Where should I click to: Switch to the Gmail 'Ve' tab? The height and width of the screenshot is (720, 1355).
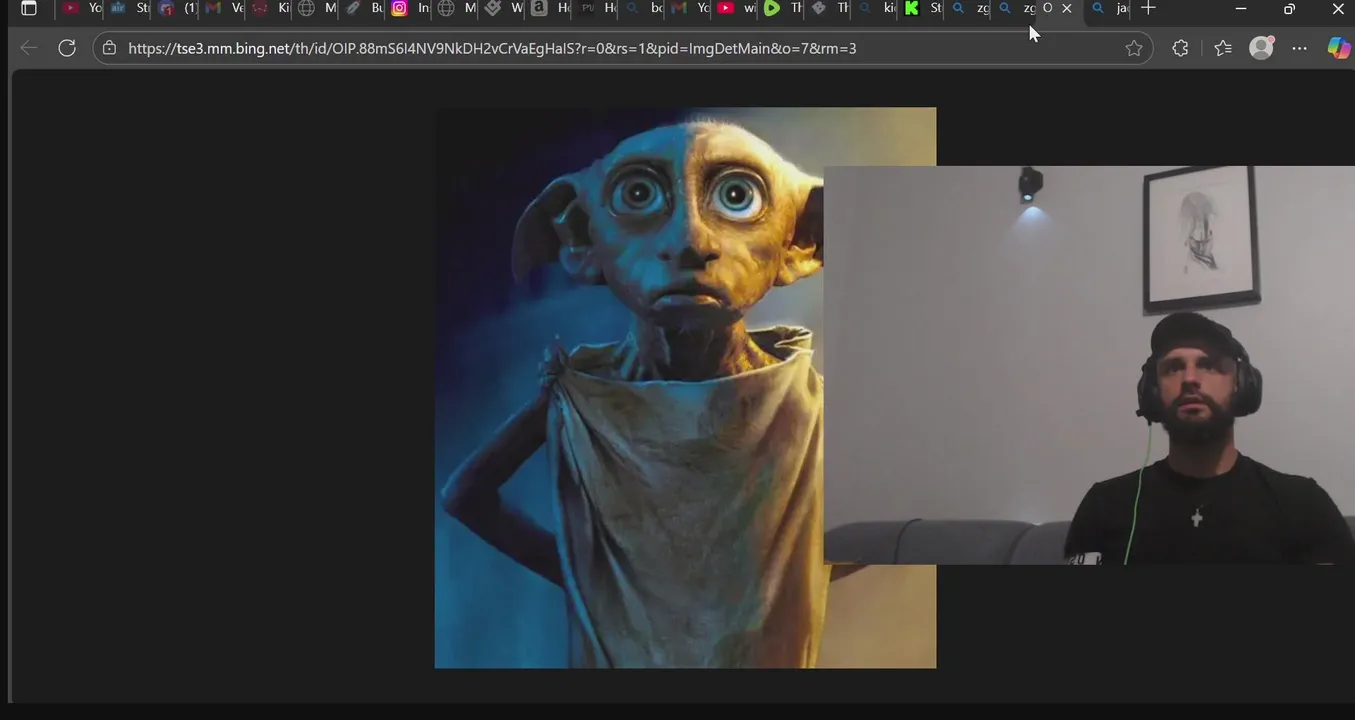[225, 8]
